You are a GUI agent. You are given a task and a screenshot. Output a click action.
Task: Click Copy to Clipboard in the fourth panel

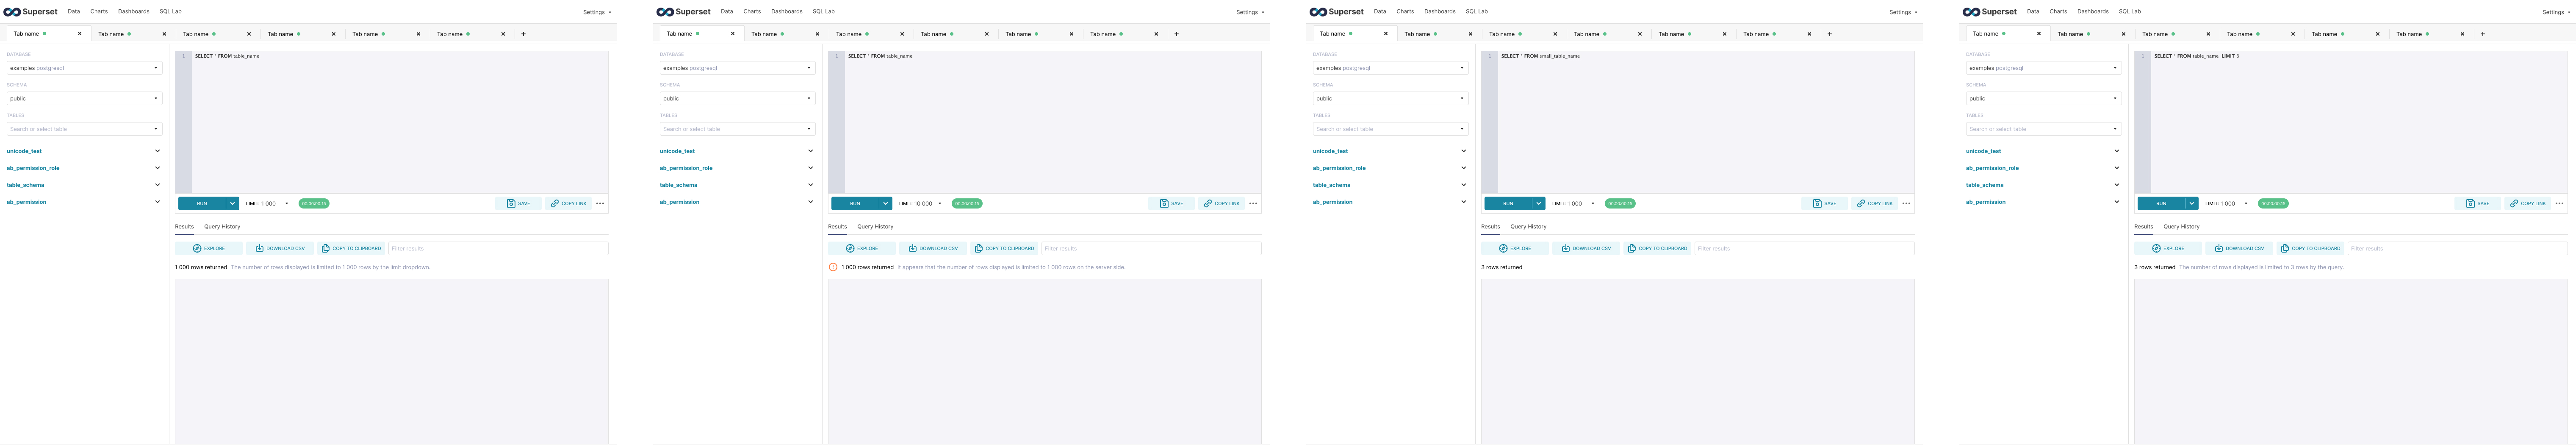click(x=2311, y=248)
